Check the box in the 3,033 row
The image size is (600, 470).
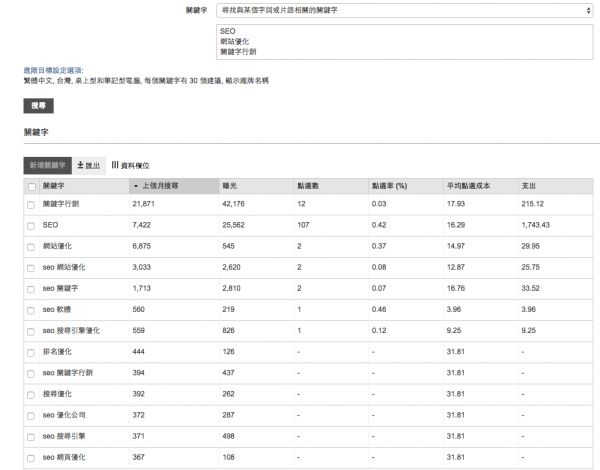(x=31, y=268)
